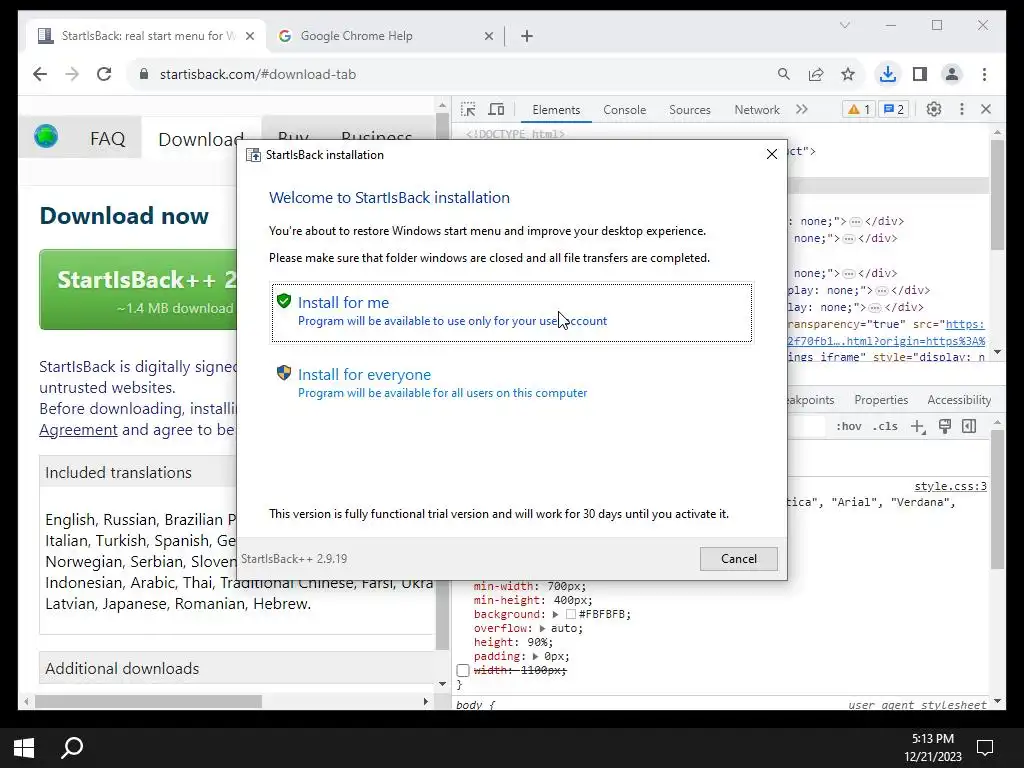Click DevTools issues counter
Screen dimensions: 1024x768
pos(893,109)
